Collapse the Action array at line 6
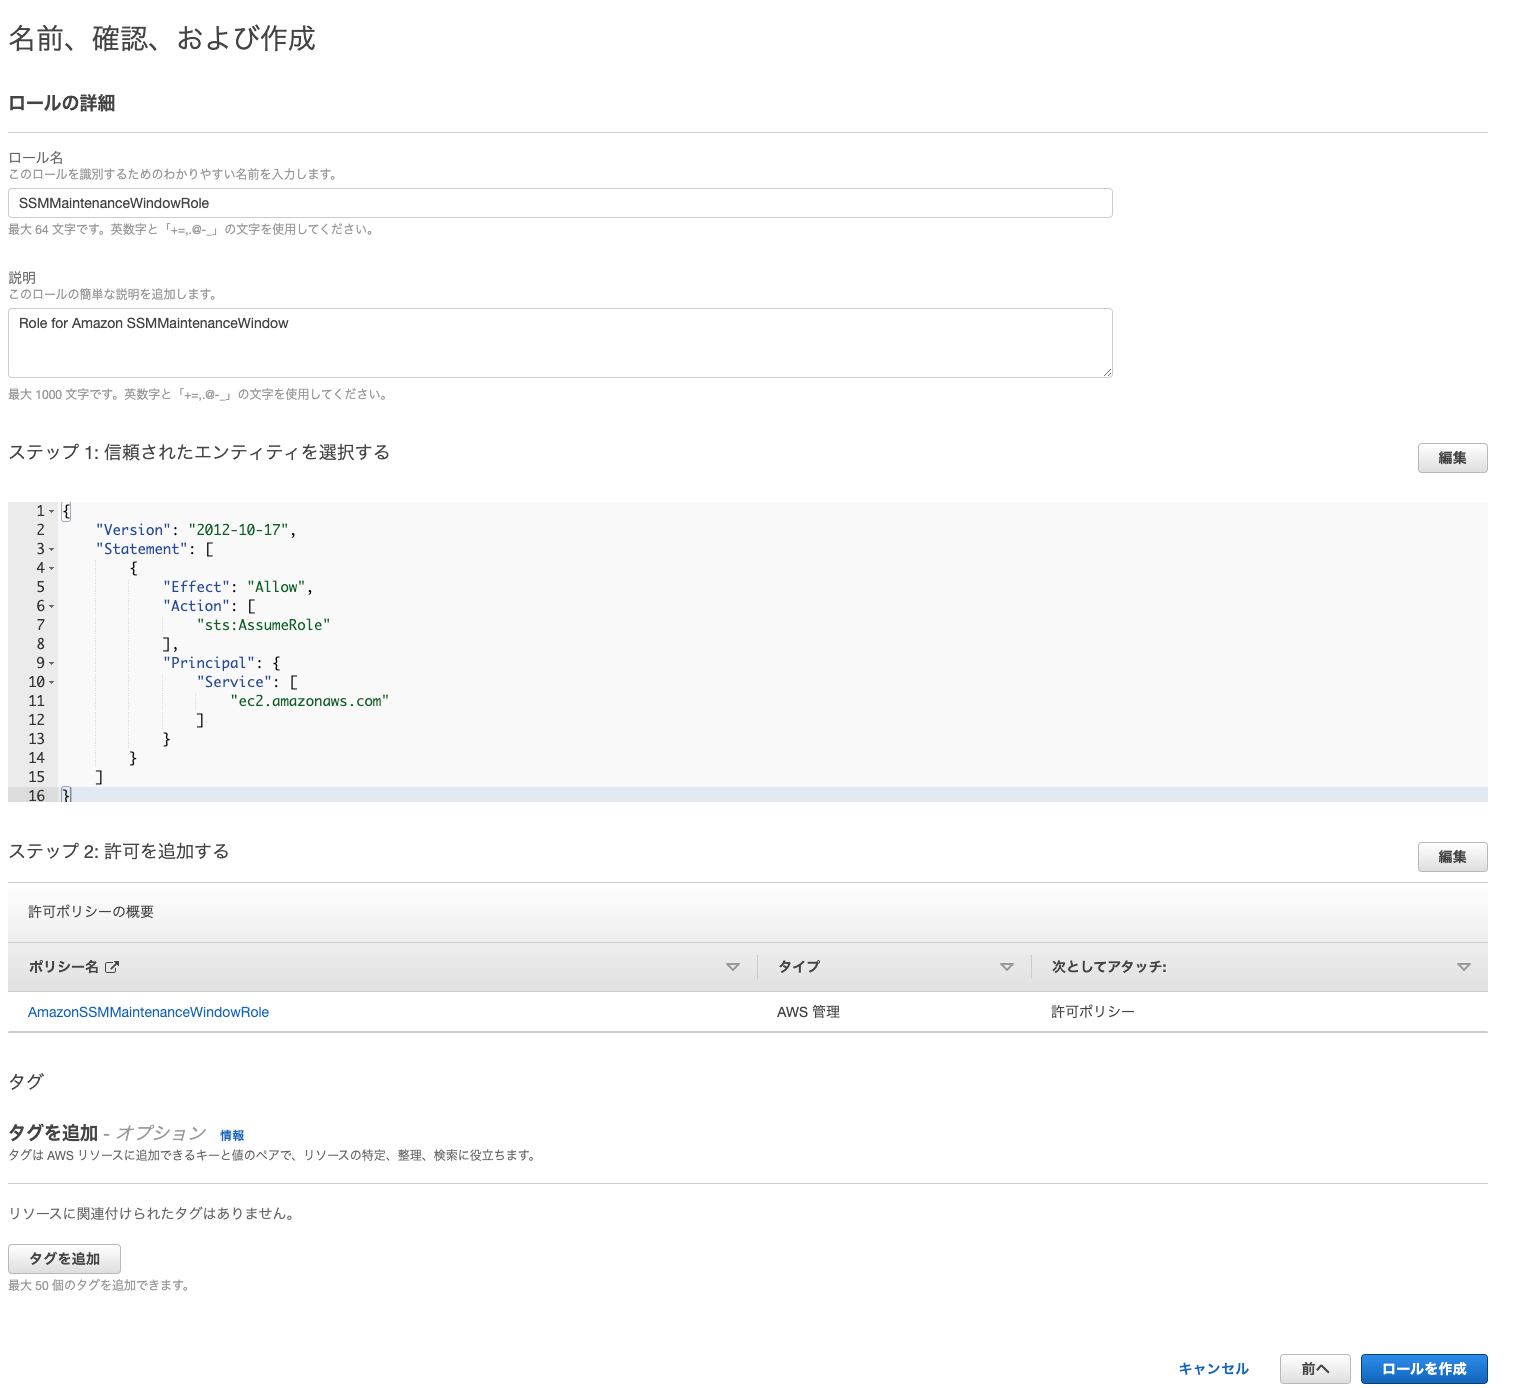Viewport: 1515px width, 1388px height. (50, 605)
